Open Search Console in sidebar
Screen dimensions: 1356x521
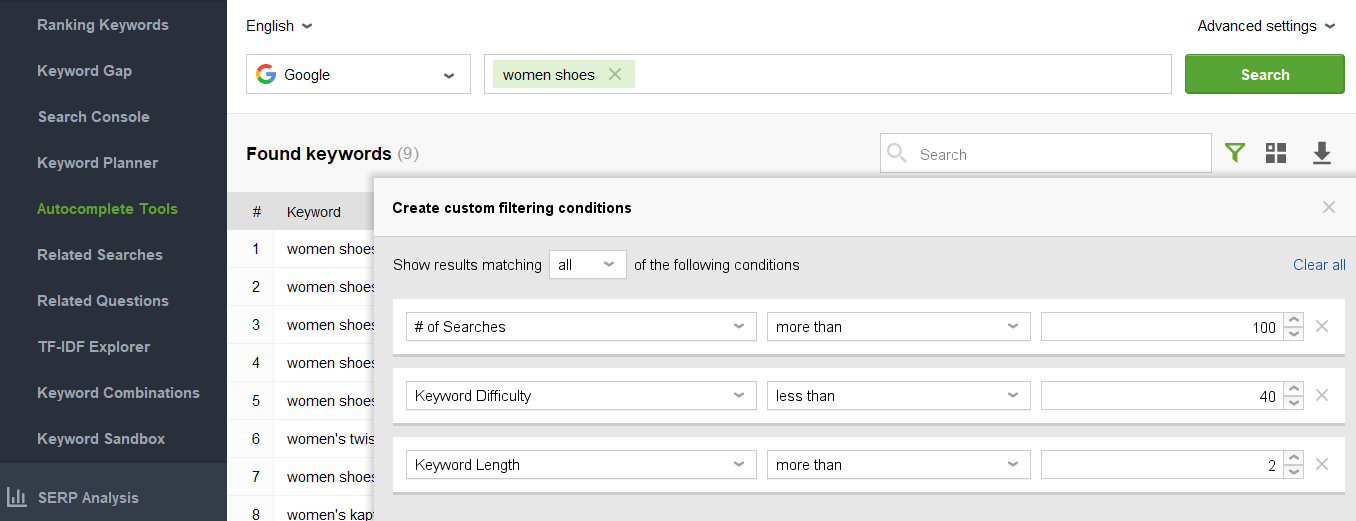pyautogui.click(x=93, y=117)
